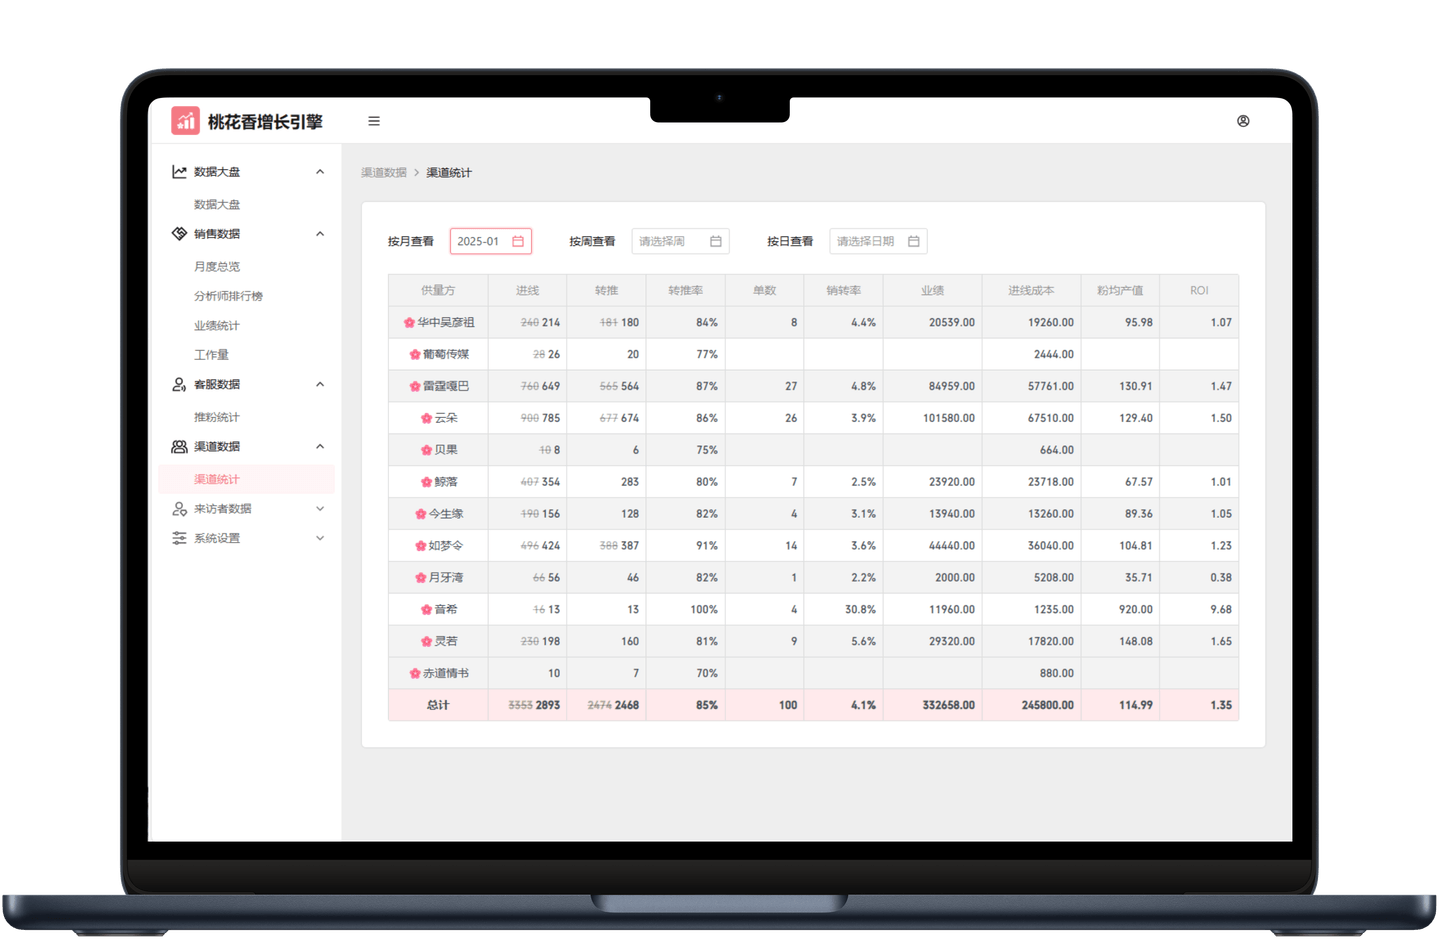1440x939 pixels.
Task: Click the calendar icon in the 请选择周 week picker
Action: 716,241
